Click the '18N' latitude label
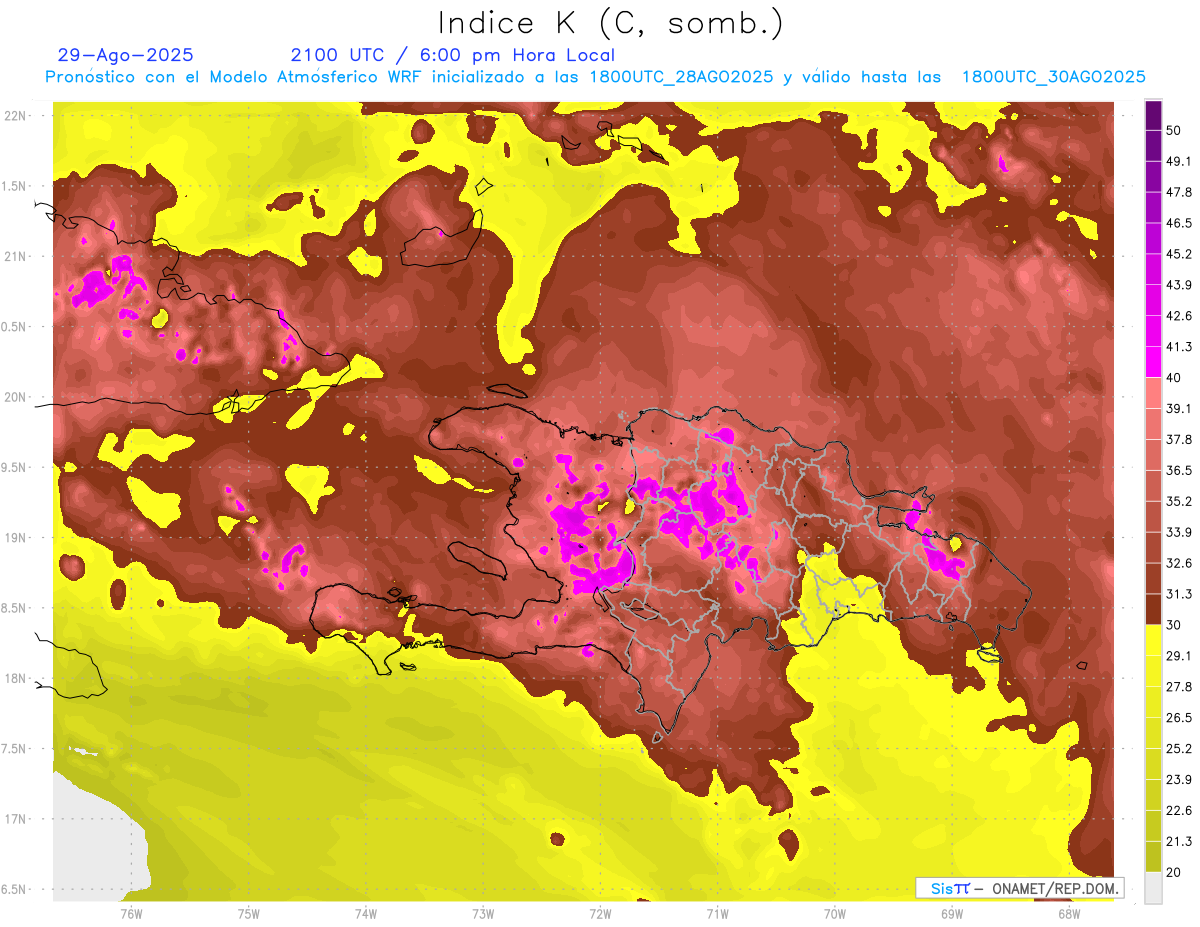The width and height of the screenshot is (1200, 927). point(16,679)
